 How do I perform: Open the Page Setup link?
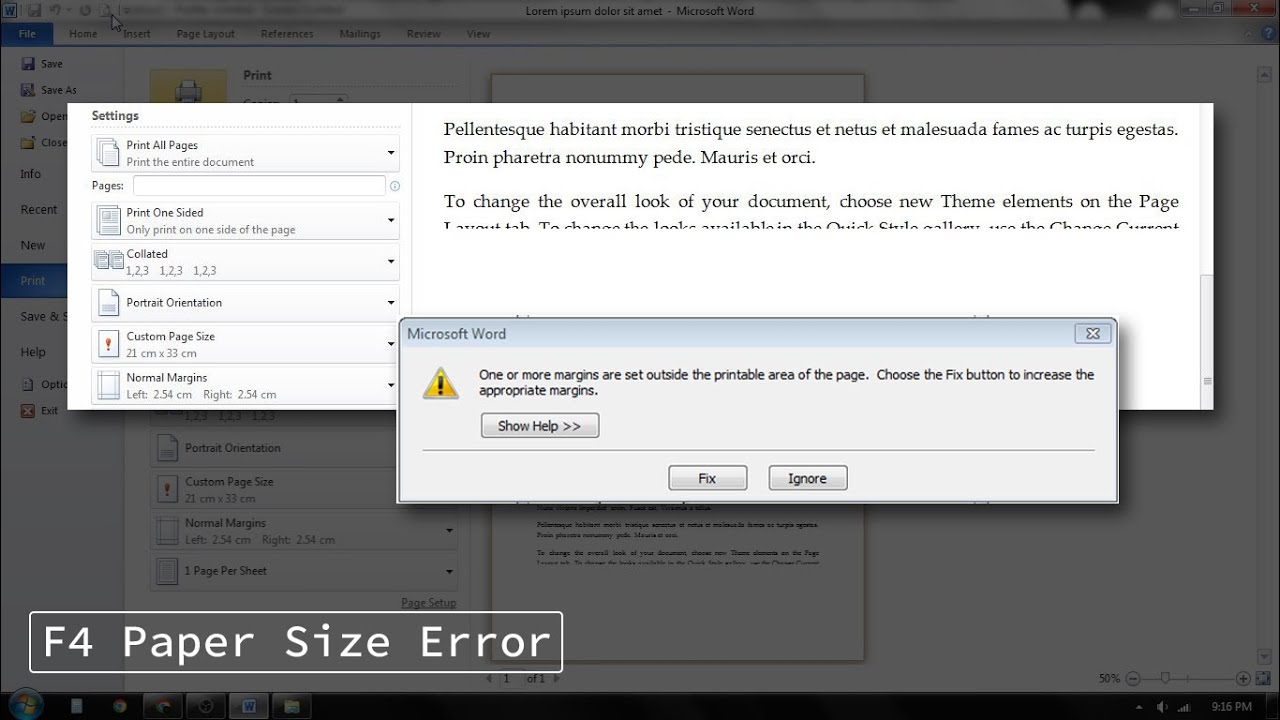pyautogui.click(x=428, y=603)
